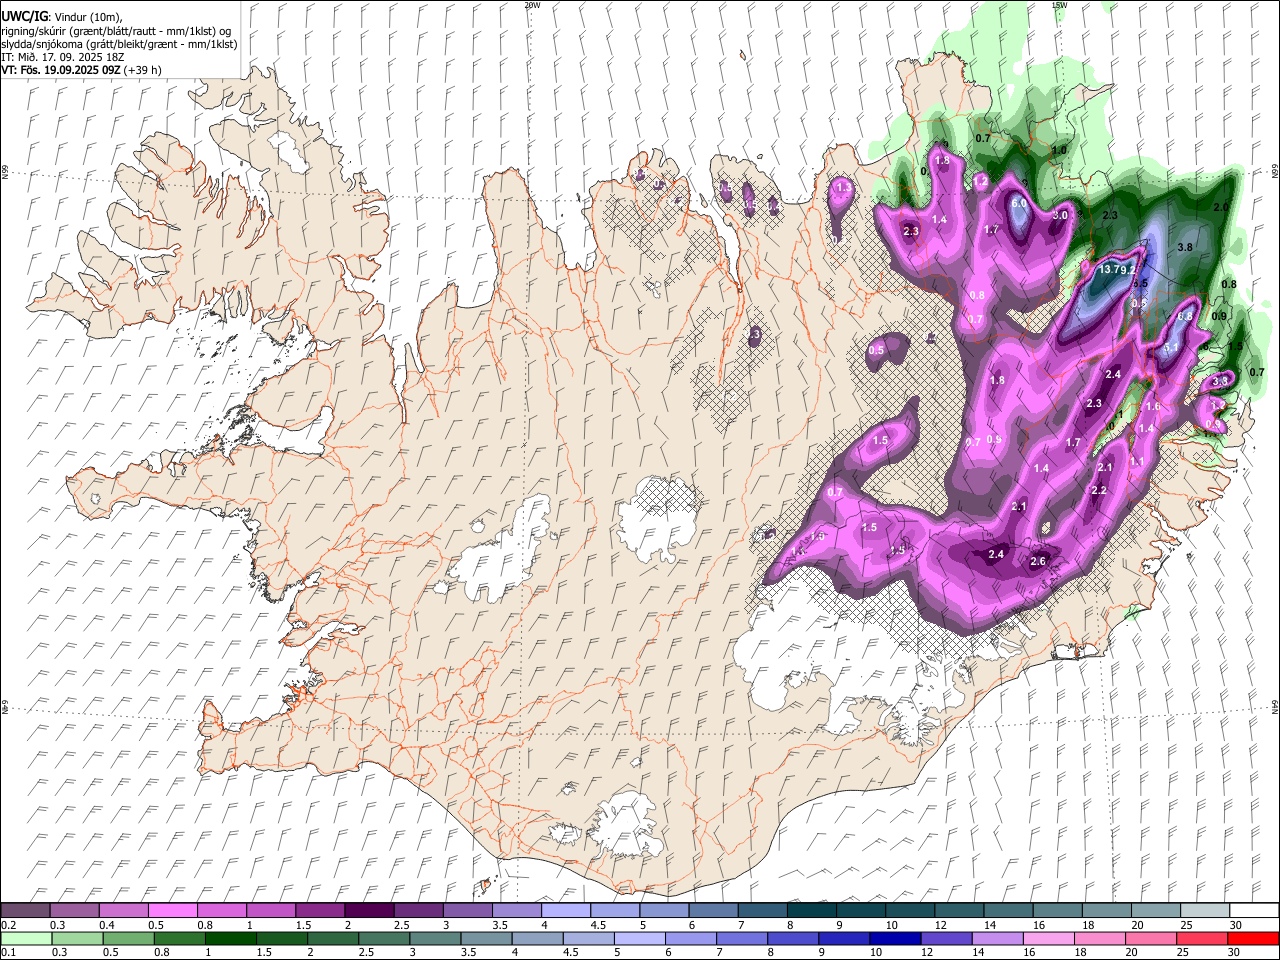Click the 15W longitude label at top
The image size is (1280, 960).
click(x=1059, y=5)
